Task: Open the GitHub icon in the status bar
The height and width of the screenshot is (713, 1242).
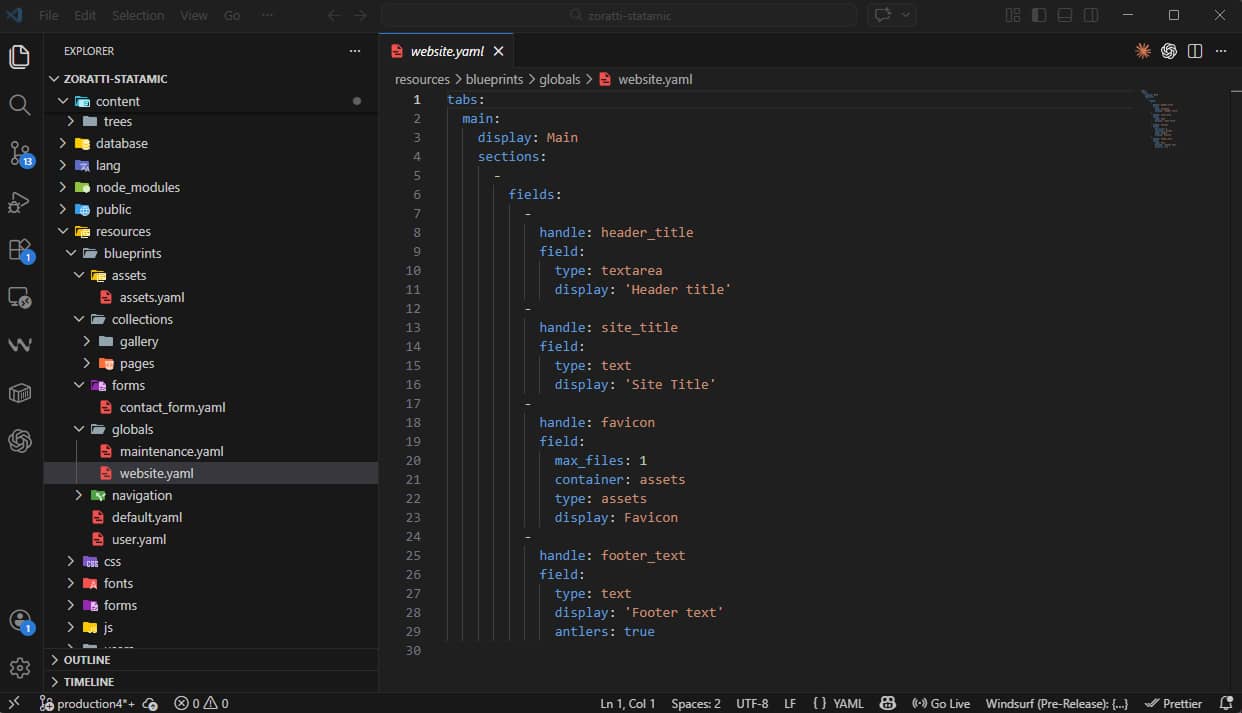Action: pyautogui.click(x=889, y=703)
